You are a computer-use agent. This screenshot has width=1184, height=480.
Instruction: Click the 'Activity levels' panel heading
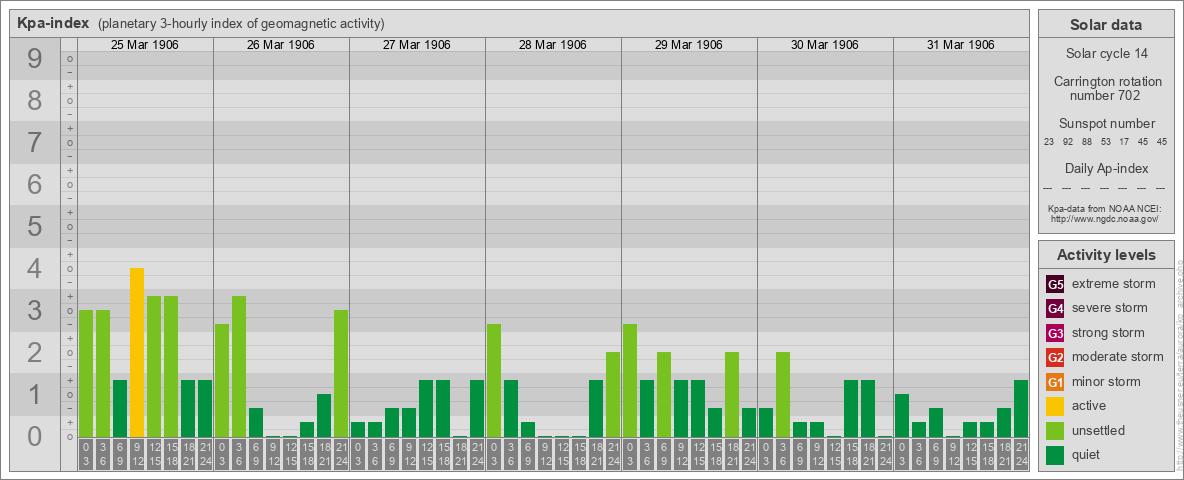[1106, 255]
